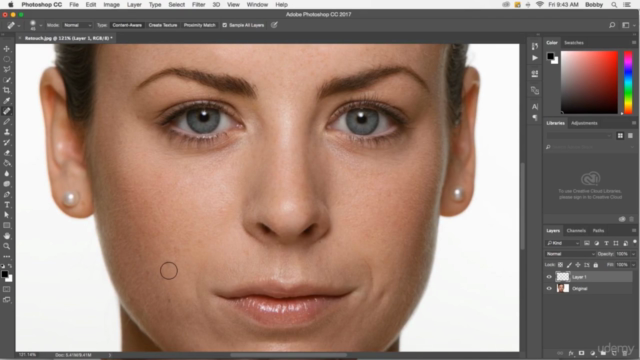
Task: Select the Clone Stamp tool
Action: point(7,132)
